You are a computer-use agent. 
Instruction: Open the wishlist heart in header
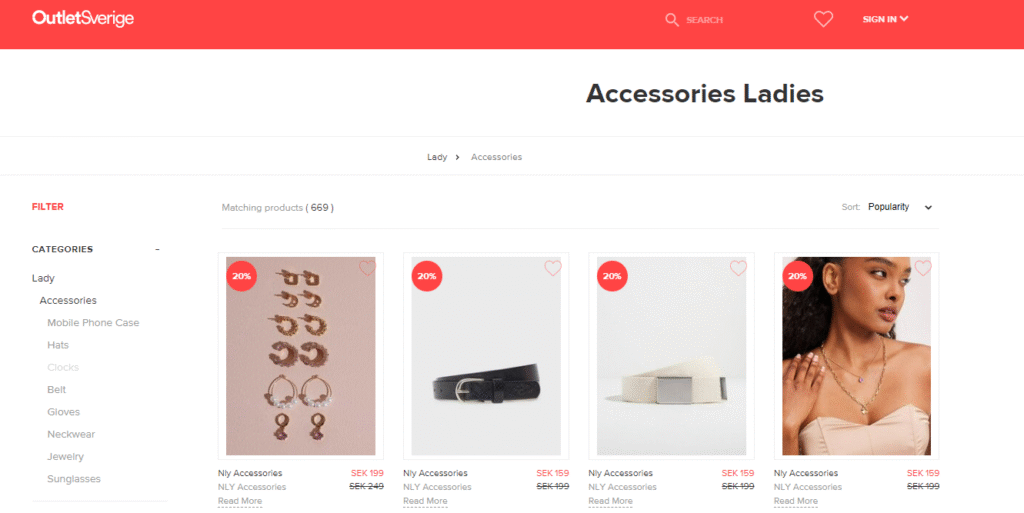(824, 20)
